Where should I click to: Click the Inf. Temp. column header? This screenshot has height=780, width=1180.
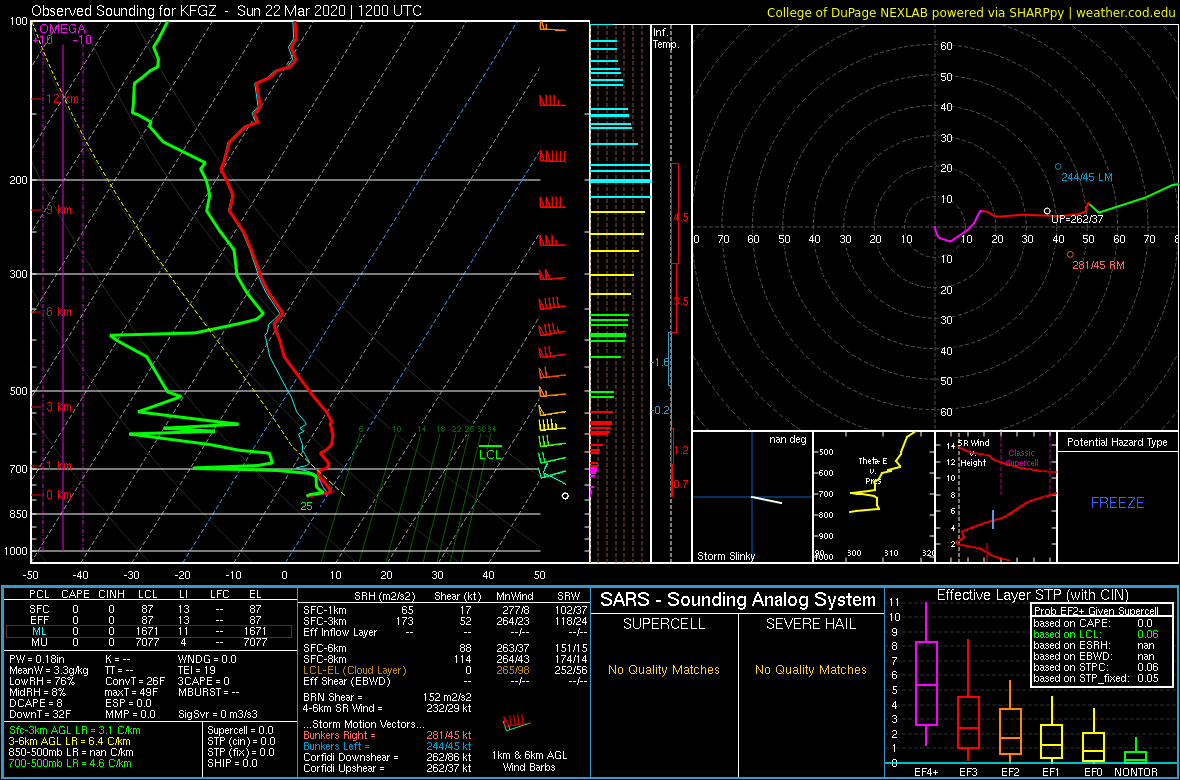[667, 39]
